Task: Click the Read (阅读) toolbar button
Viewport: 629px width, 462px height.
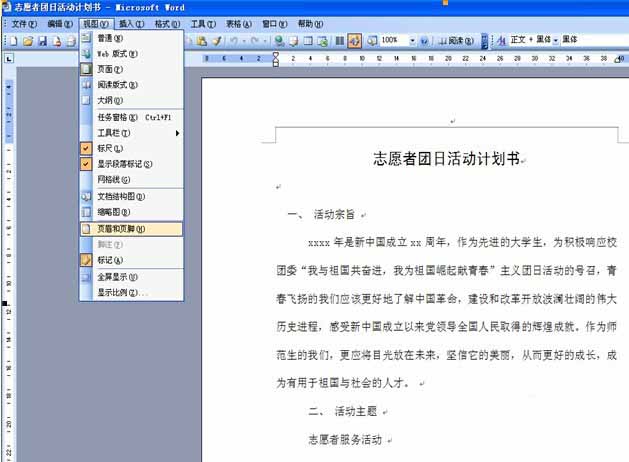Action: point(456,41)
